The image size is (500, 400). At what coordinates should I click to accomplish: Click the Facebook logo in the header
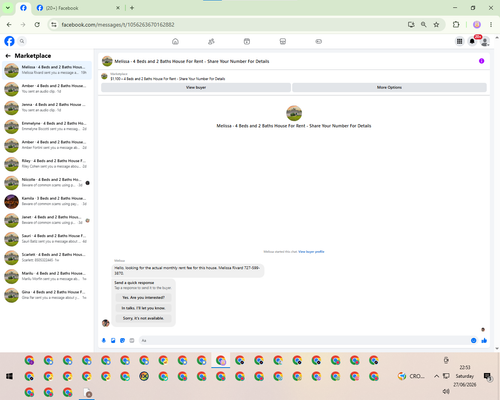click(x=9, y=41)
